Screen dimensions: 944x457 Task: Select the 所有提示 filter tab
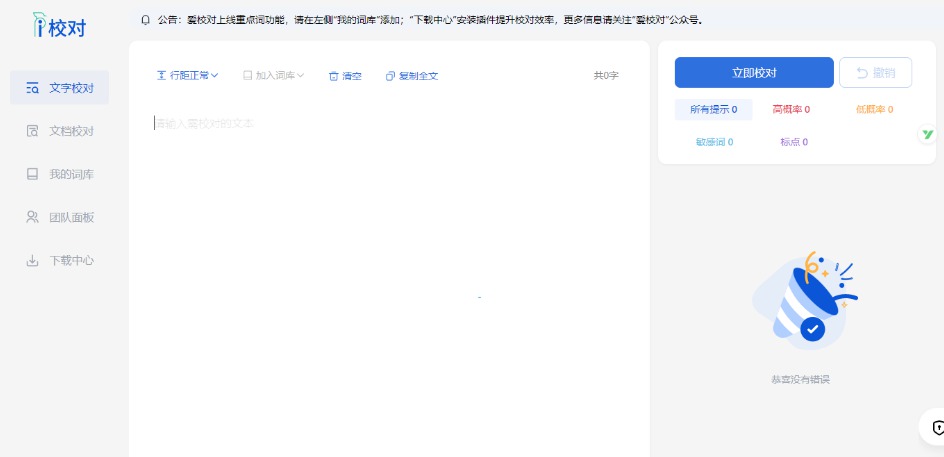[713, 110]
